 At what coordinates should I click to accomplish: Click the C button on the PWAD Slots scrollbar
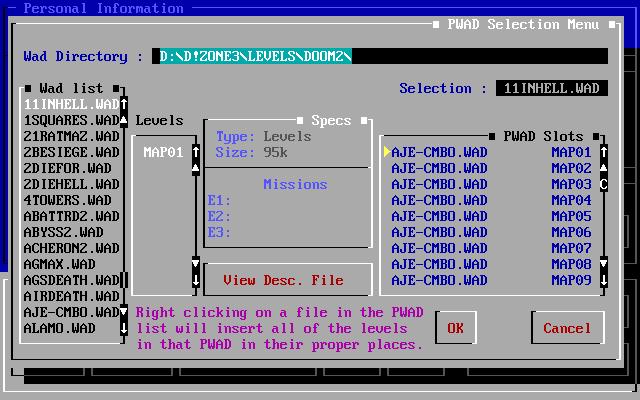click(x=604, y=184)
